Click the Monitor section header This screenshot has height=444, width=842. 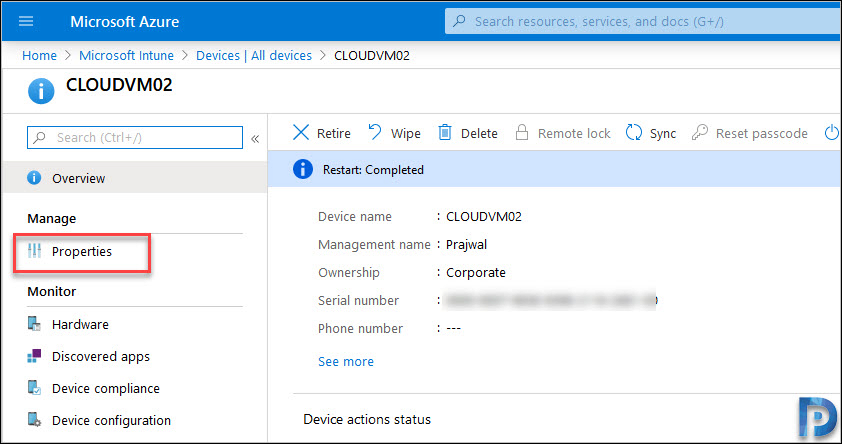coord(52,292)
